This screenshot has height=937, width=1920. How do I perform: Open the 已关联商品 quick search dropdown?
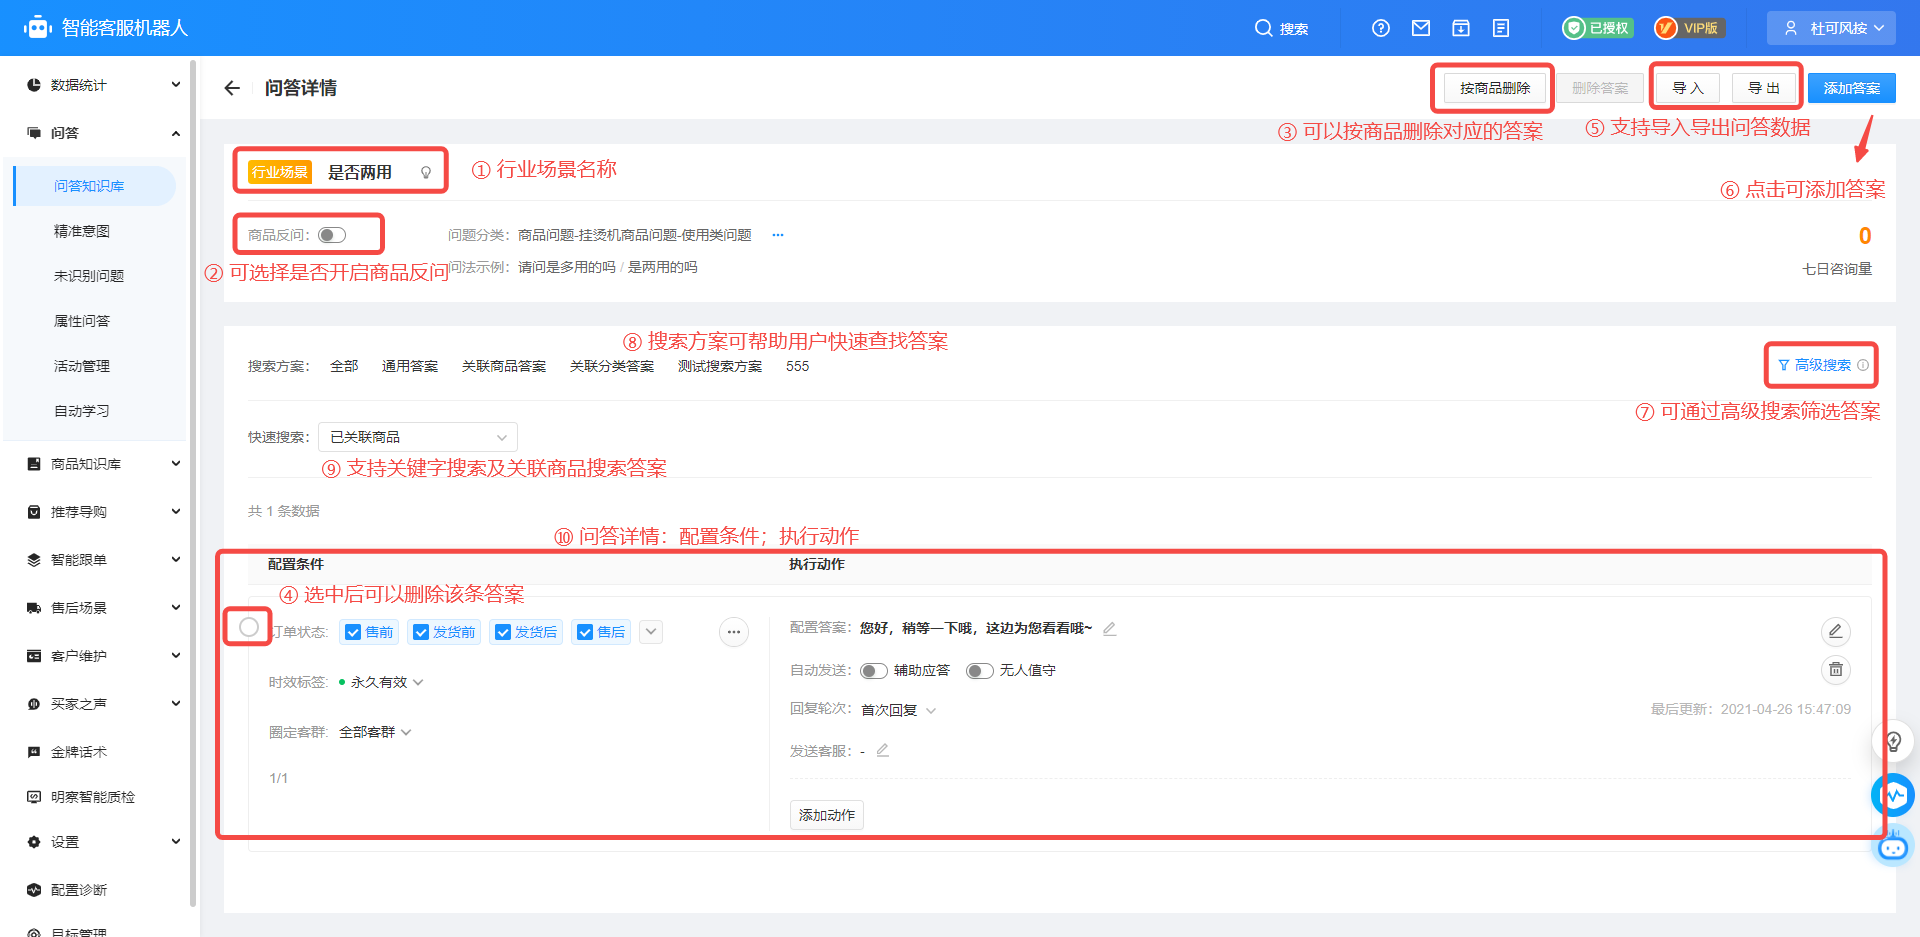tap(418, 437)
